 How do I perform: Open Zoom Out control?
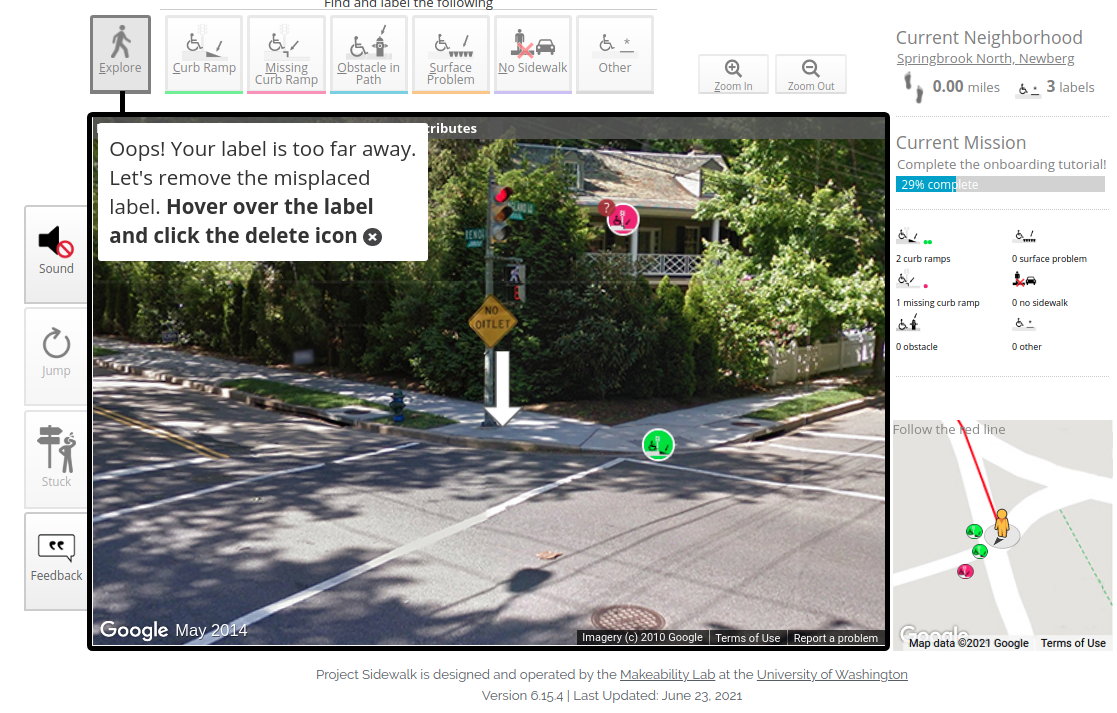(x=810, y=74)
